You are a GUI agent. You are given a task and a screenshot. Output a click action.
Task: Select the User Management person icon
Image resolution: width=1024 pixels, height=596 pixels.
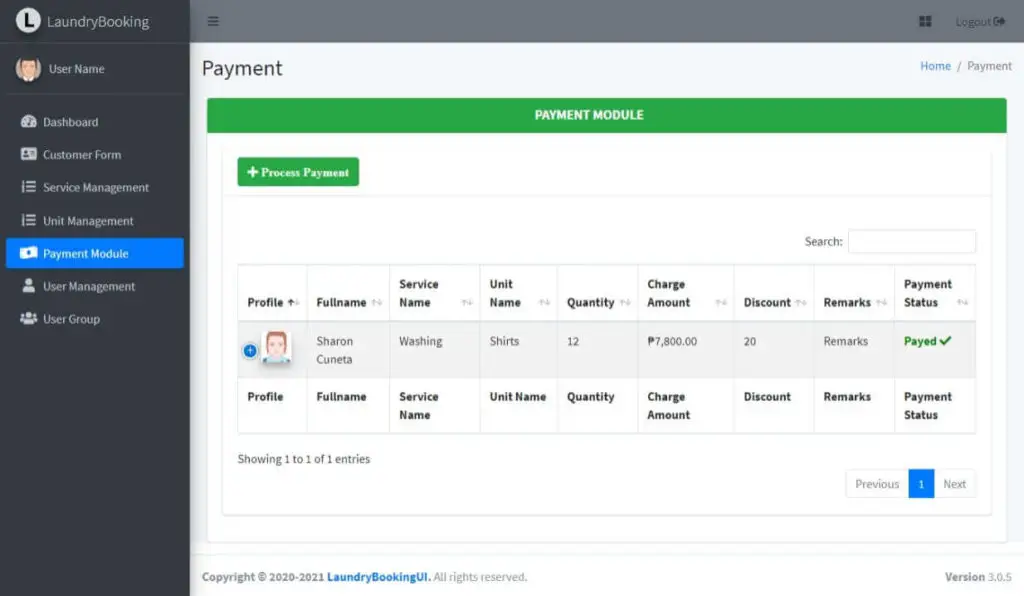click(26, 286)
